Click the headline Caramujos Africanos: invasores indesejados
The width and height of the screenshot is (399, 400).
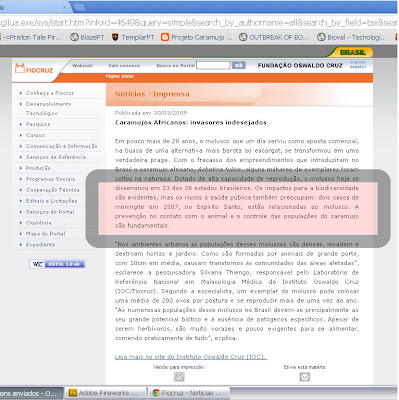point(191,122)
